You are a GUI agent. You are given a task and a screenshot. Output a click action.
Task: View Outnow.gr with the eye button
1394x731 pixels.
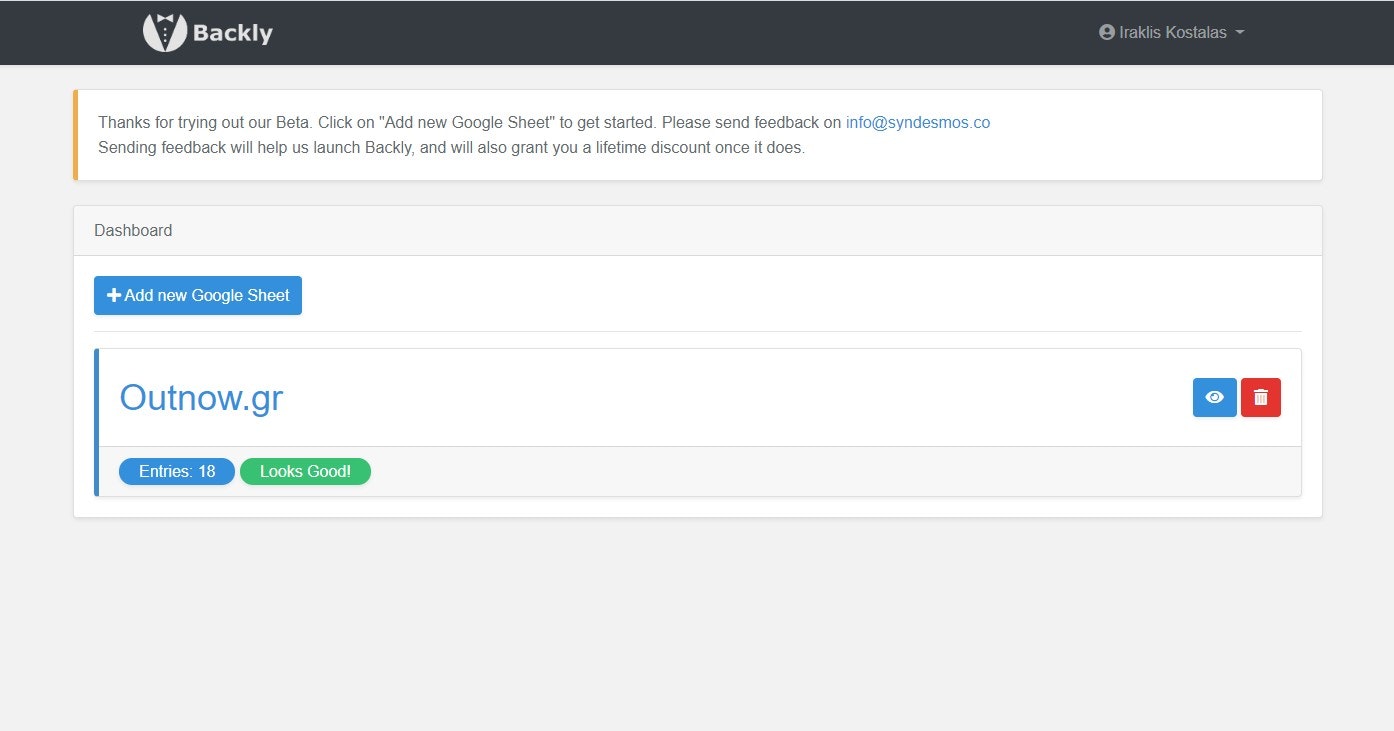tap(1215, 398)
